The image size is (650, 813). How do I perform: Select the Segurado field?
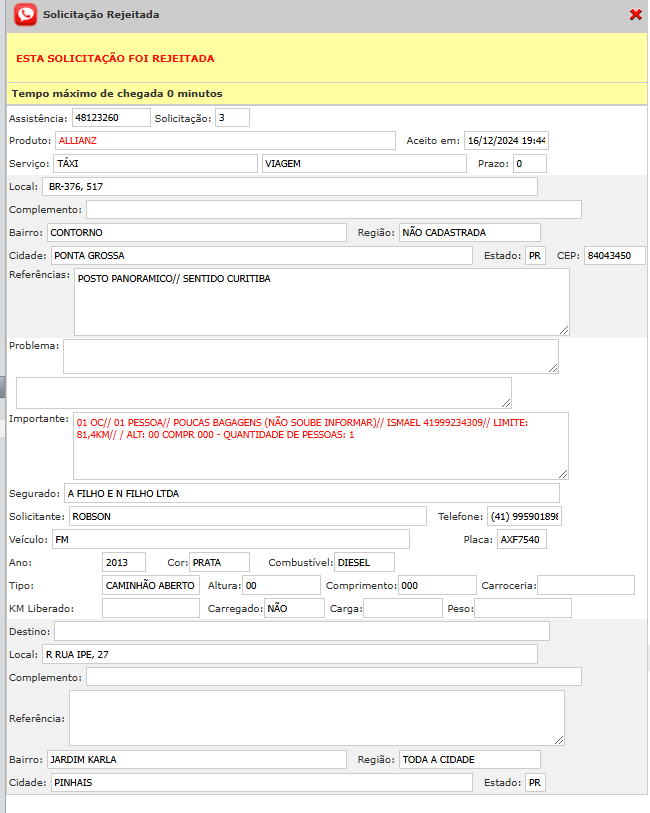(x=310, y=493)
